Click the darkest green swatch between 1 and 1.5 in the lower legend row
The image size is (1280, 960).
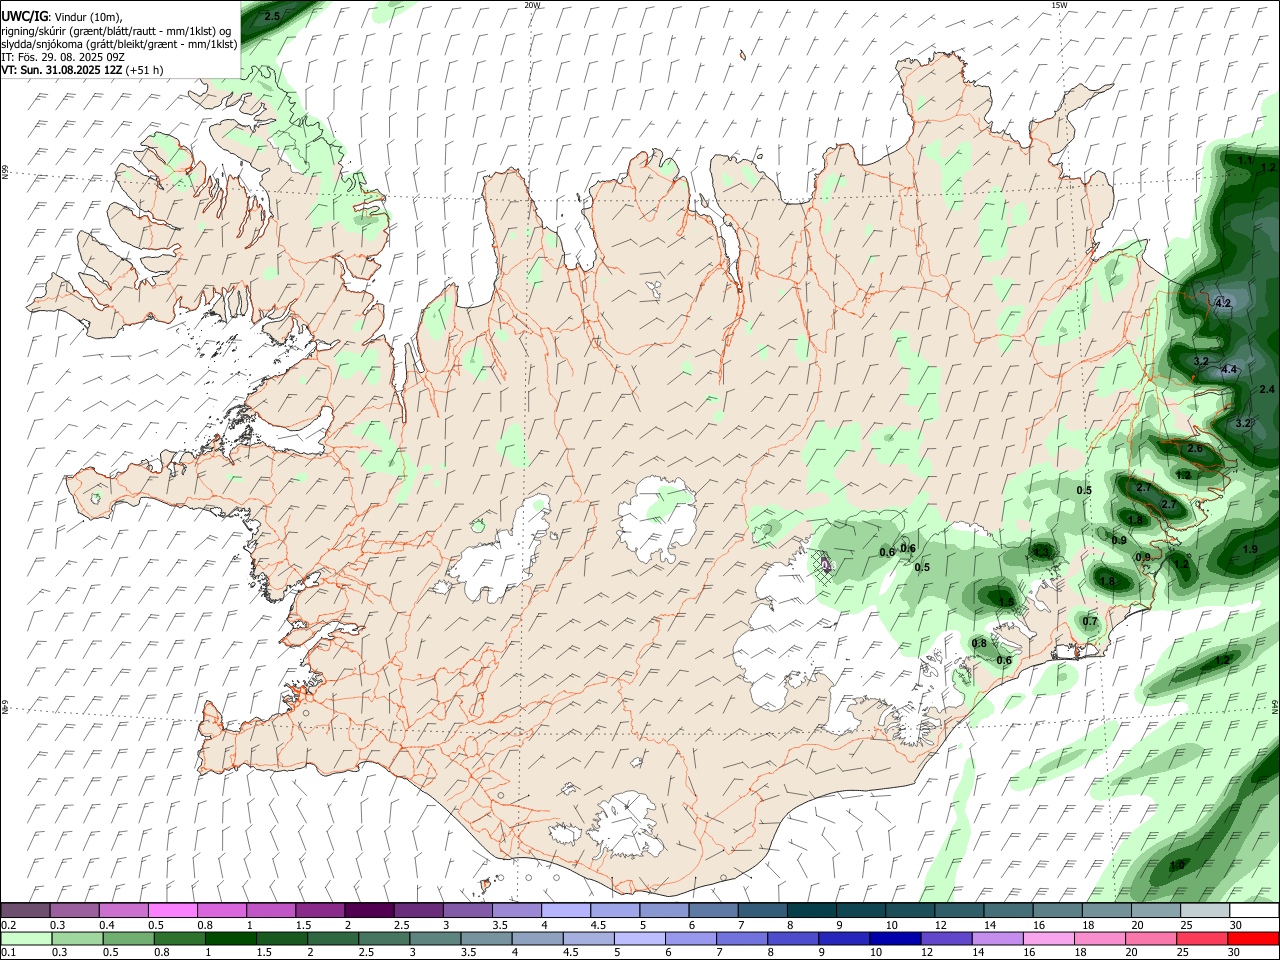tap(230, 938)
